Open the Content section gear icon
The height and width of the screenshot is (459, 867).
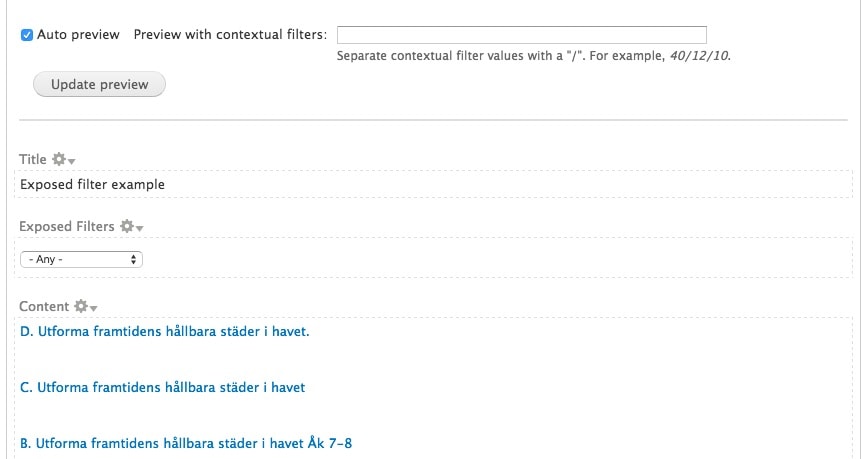coord(81,306)
